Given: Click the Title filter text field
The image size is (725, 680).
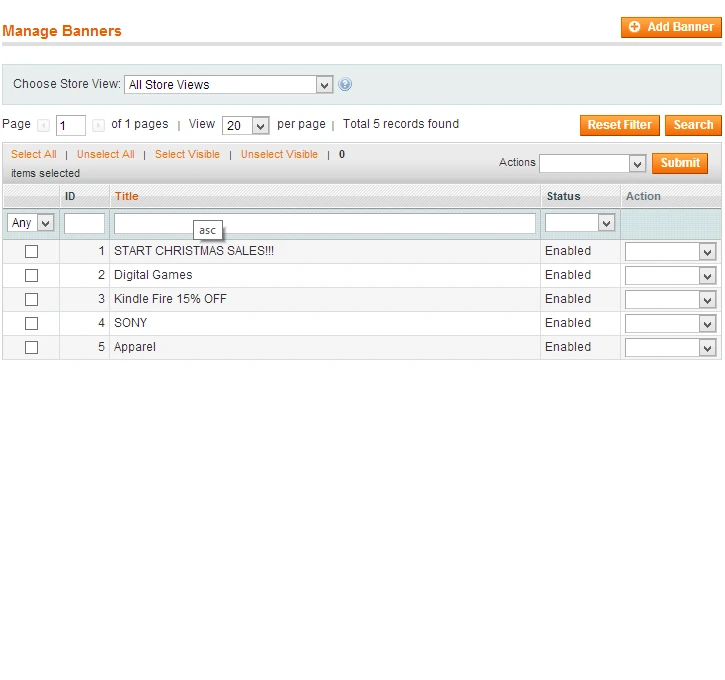Looking at the screenshot, I should 324,223.
